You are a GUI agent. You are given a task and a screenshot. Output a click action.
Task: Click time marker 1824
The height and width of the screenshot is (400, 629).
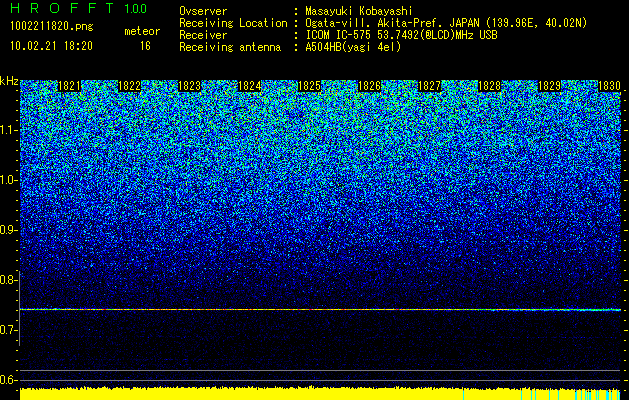point(250,86)
